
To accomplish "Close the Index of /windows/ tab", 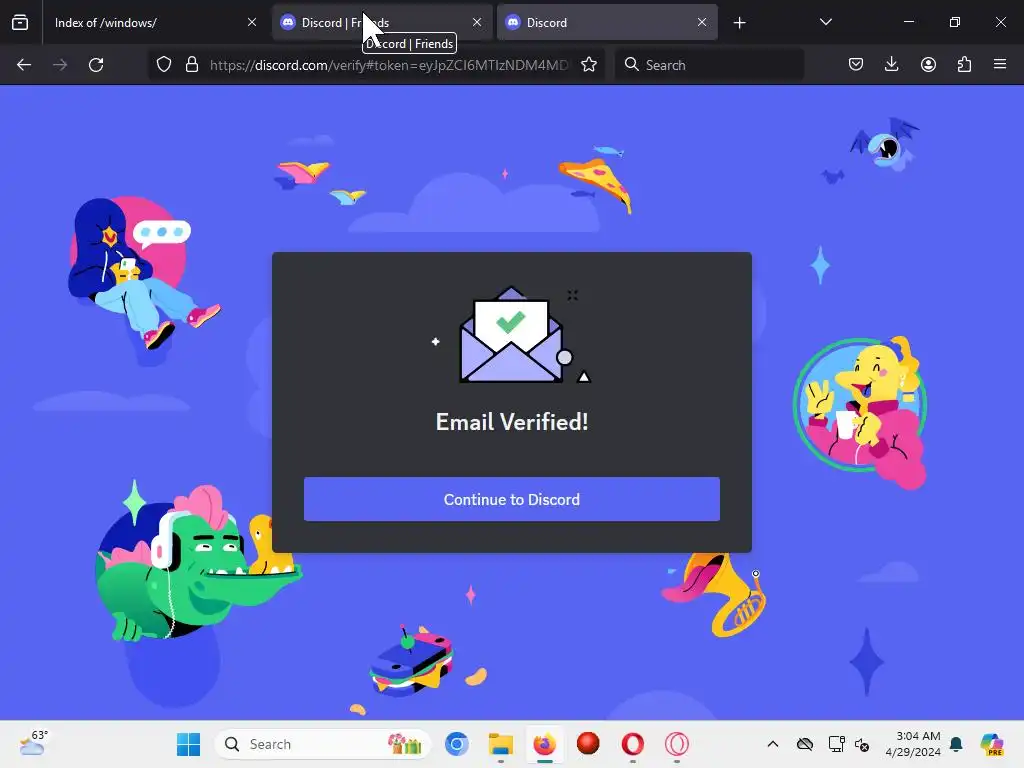I will [x=252, y=22].
